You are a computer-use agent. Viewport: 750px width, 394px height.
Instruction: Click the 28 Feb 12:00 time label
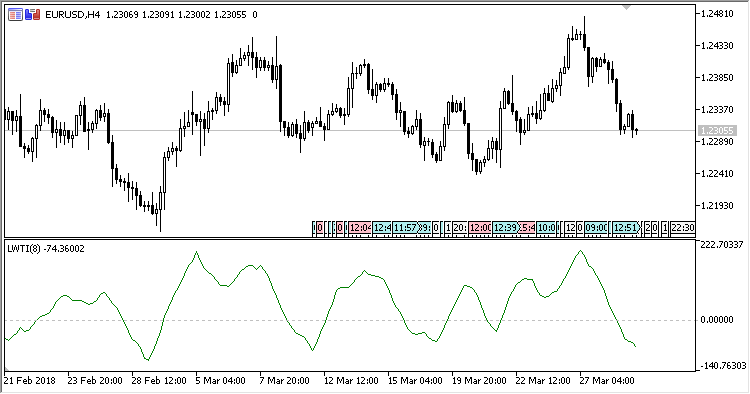(x=159, y=381)
